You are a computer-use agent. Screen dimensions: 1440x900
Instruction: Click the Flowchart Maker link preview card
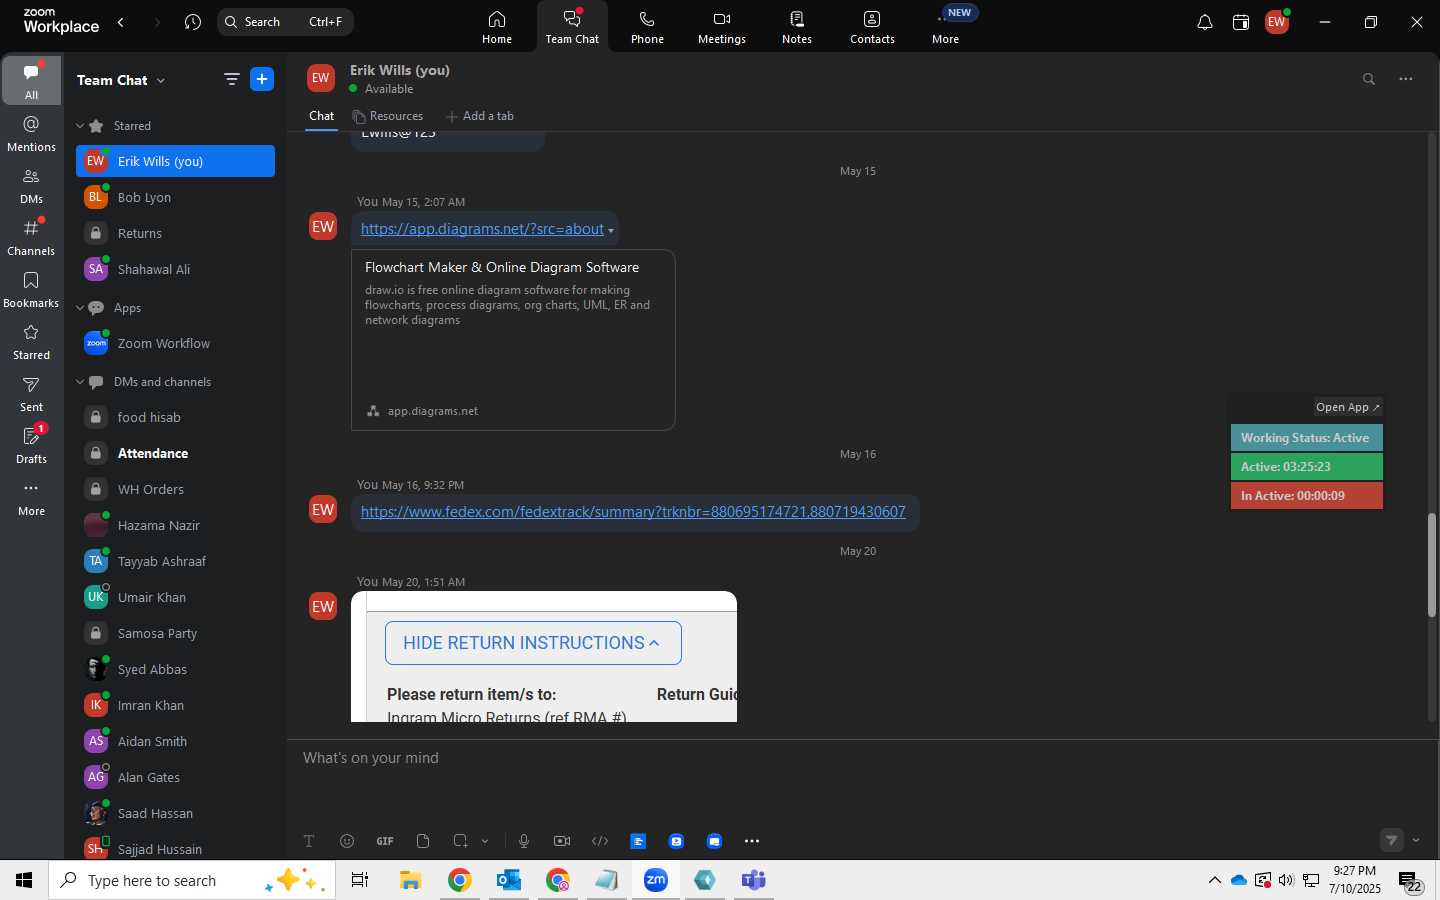tap(513, 340)
